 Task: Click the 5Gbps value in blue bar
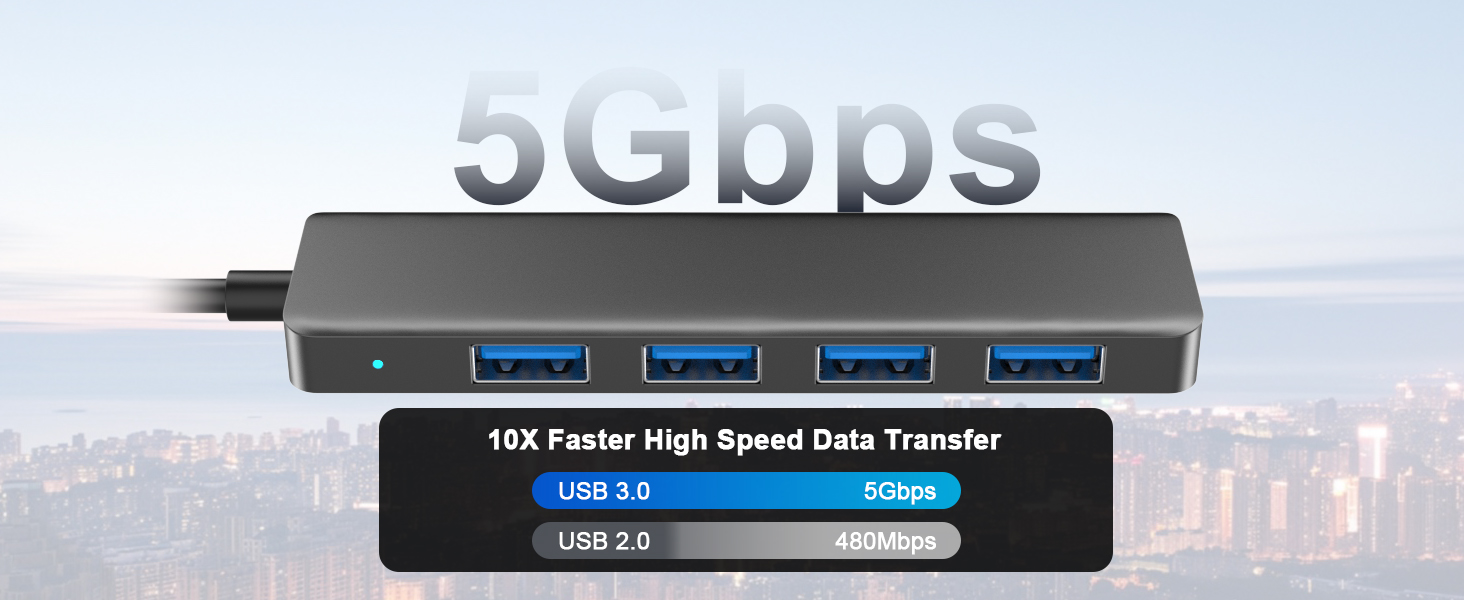900,491
